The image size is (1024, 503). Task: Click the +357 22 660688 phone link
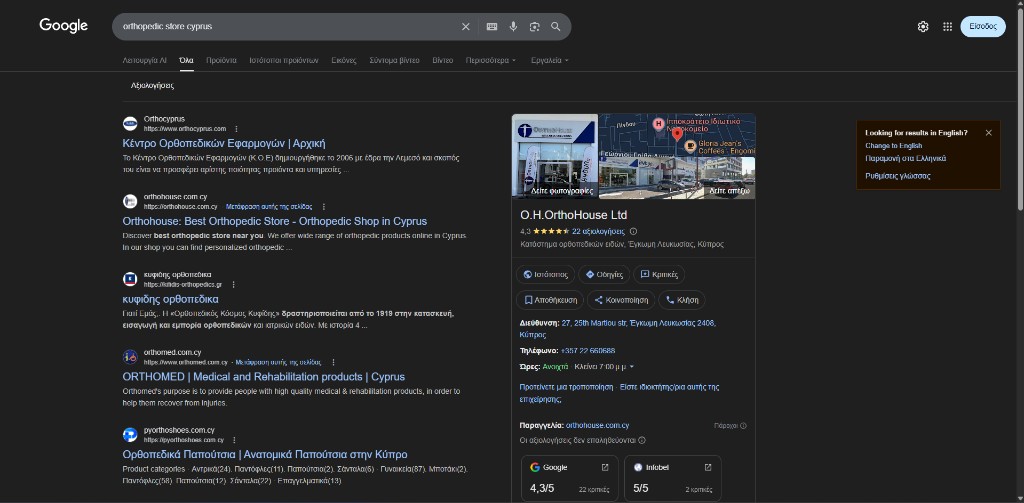[588, 351]
